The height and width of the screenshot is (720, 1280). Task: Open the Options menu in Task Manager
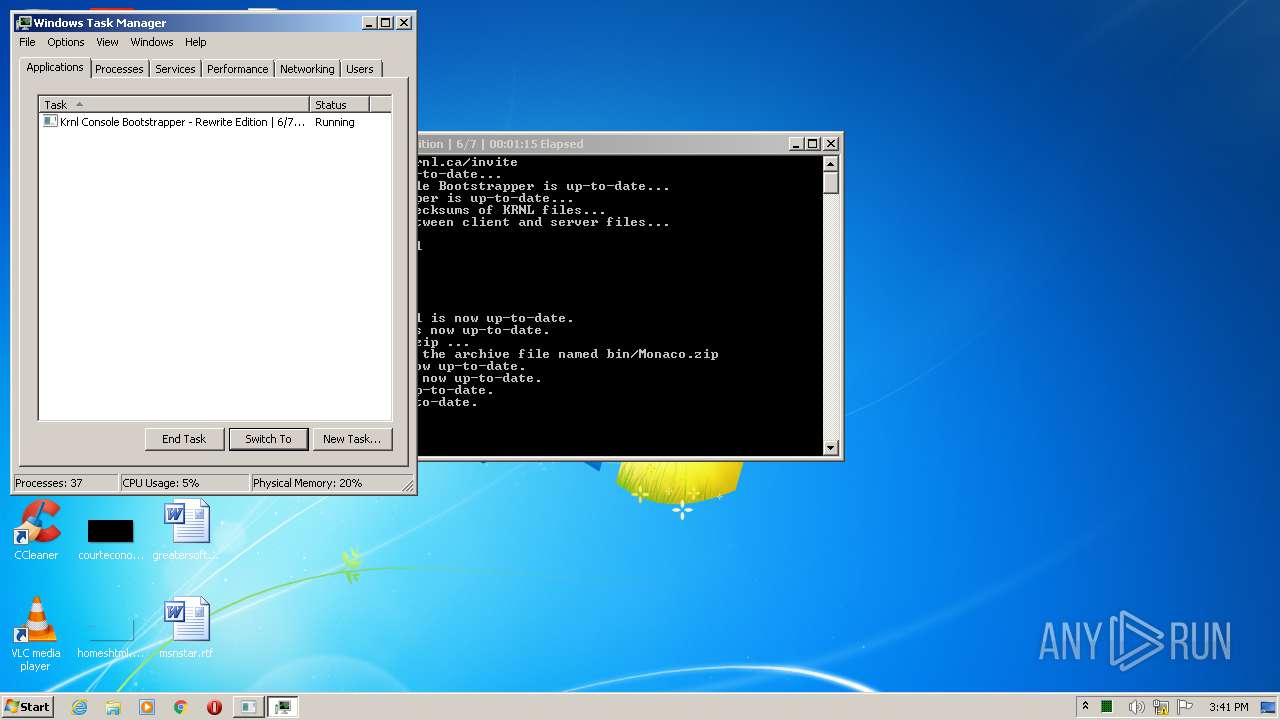[x=66, y=42]
